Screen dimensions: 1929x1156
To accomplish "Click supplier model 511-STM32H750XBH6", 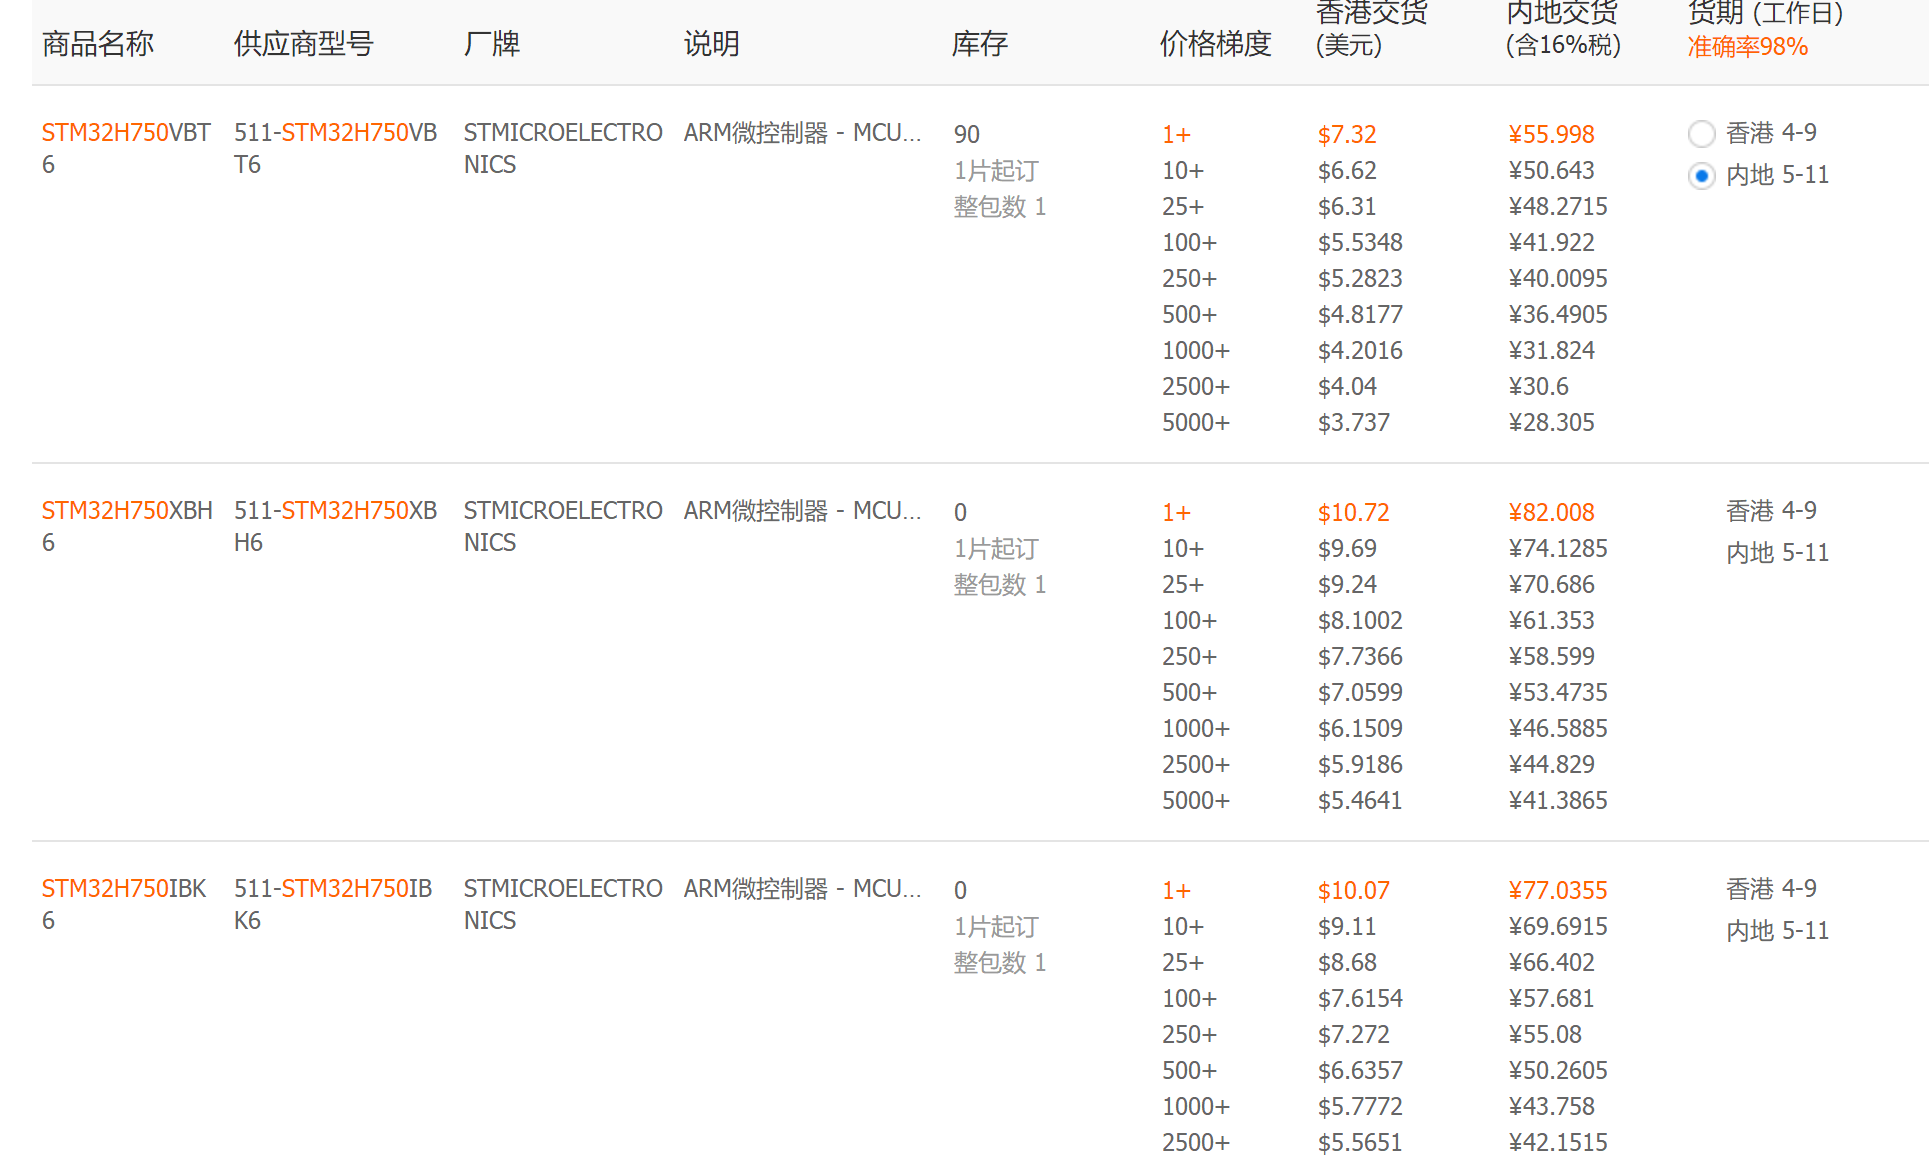I will [x=335, y=526].
